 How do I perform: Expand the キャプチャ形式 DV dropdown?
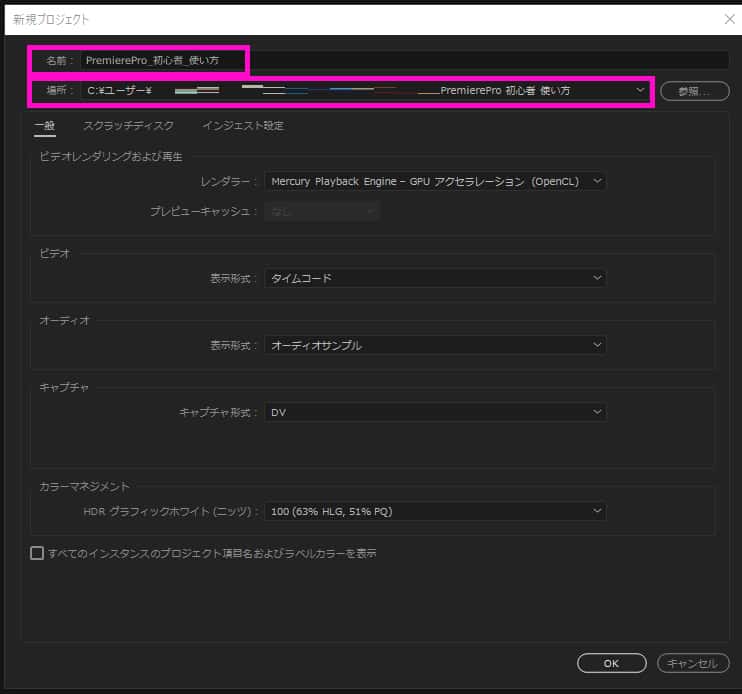[x=435, y=413]
